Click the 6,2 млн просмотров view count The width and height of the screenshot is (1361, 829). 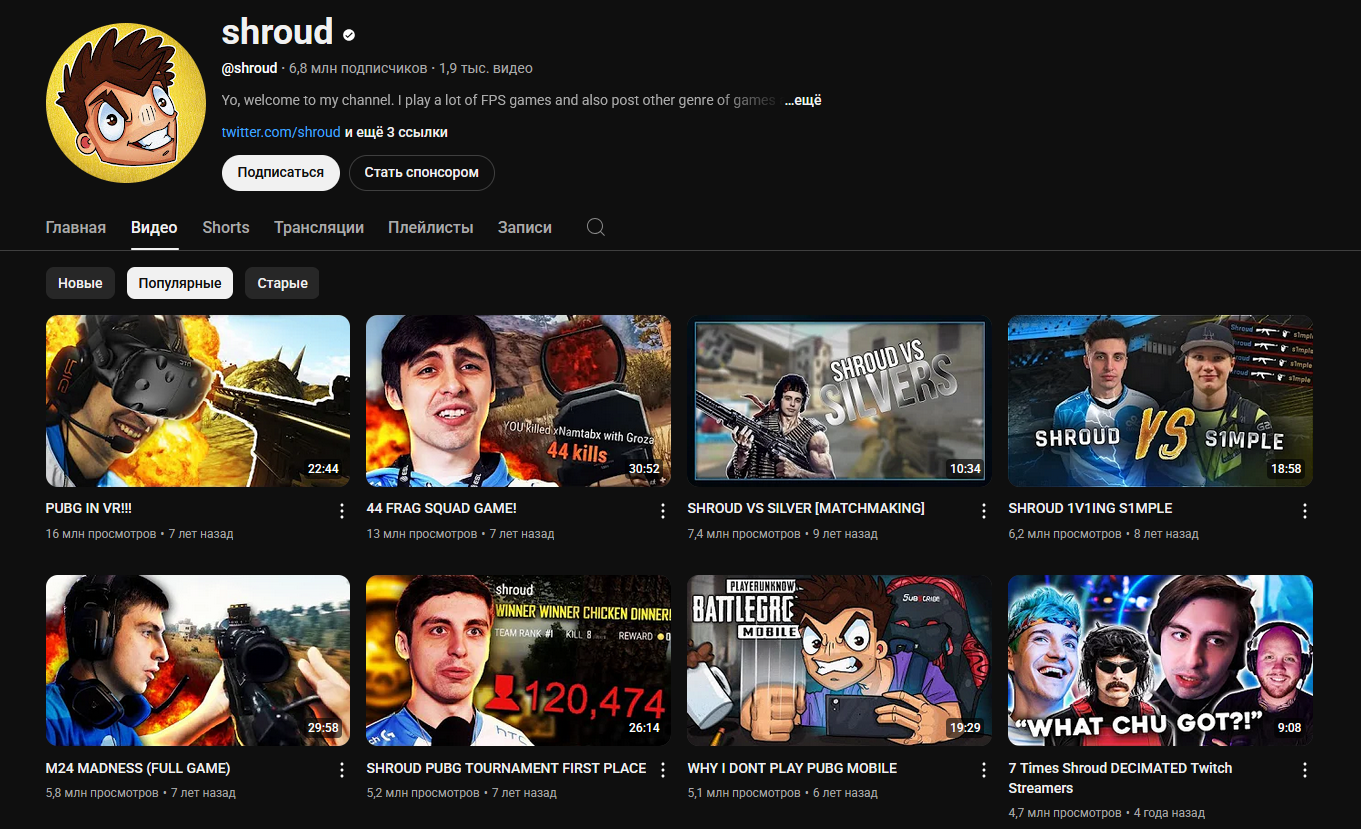click(1066, 534)
